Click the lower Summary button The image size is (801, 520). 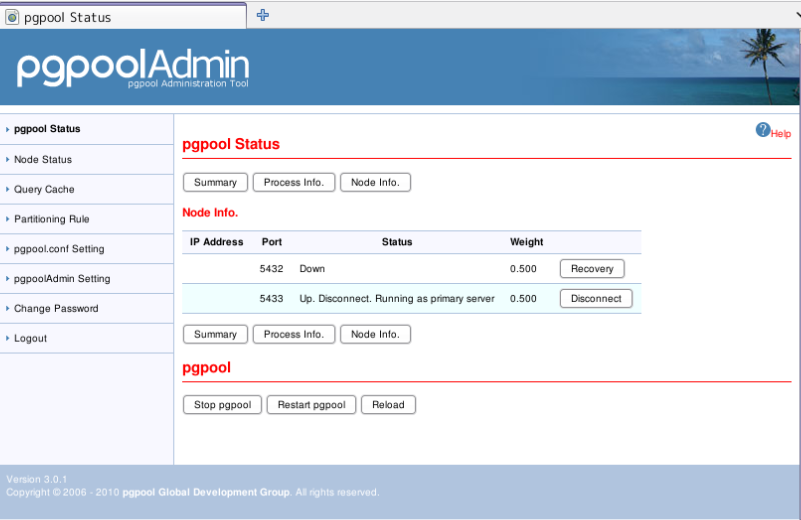pyautogui.click(x=215, y=334)
